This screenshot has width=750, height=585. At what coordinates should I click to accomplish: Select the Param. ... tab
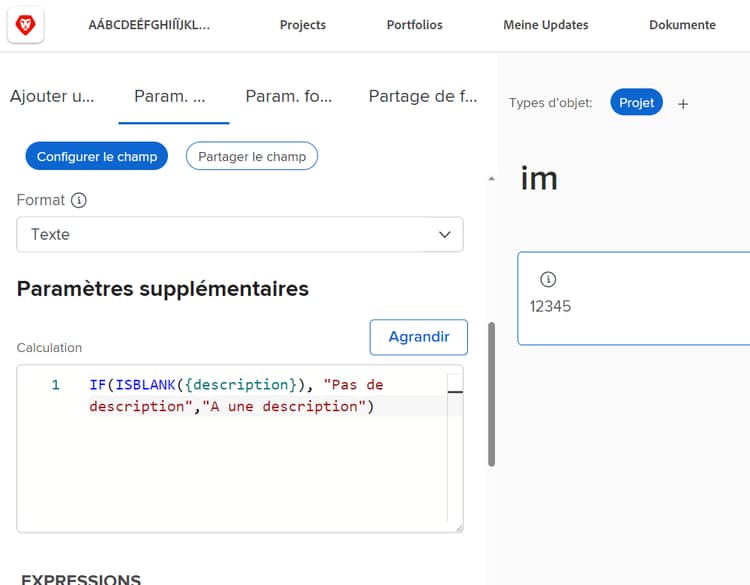170,96
